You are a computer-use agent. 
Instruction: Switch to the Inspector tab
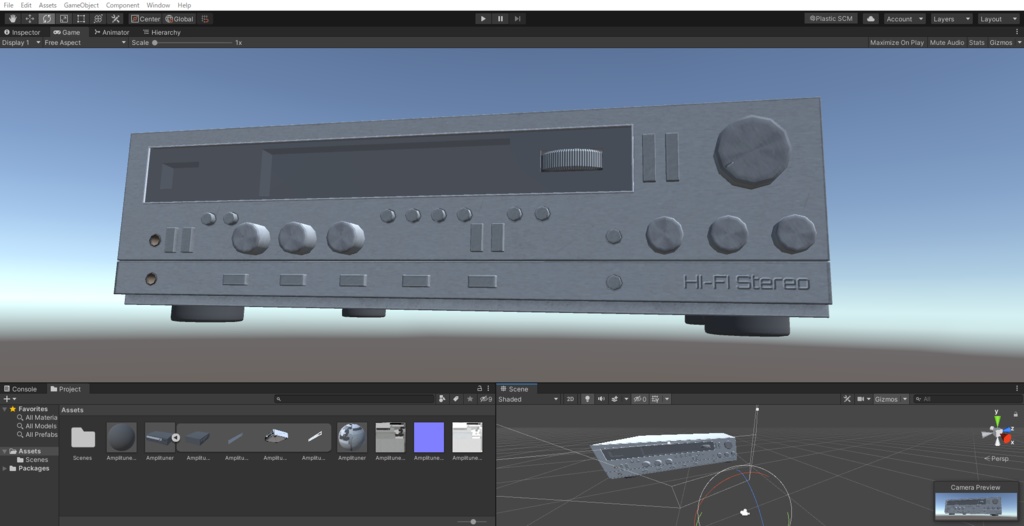(x=22, y=32)
